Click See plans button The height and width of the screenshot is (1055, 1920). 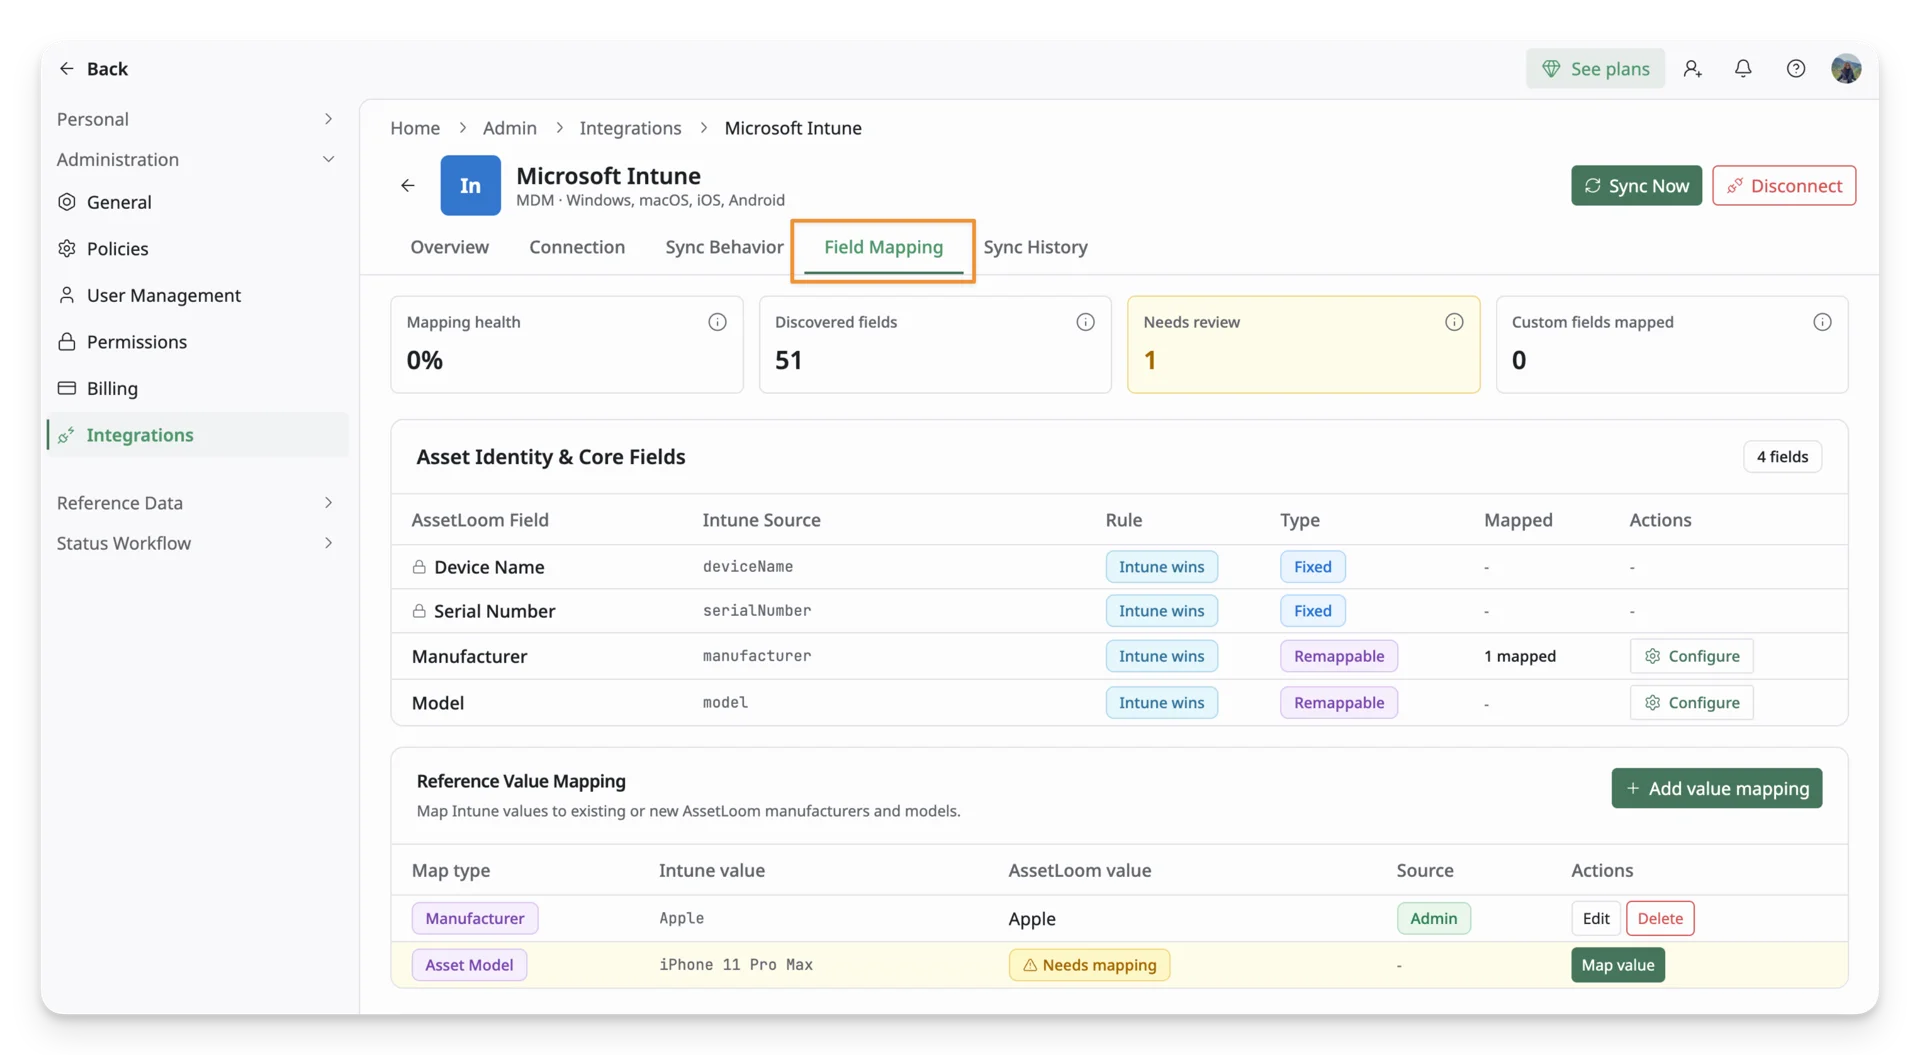tap(1595, 68)
